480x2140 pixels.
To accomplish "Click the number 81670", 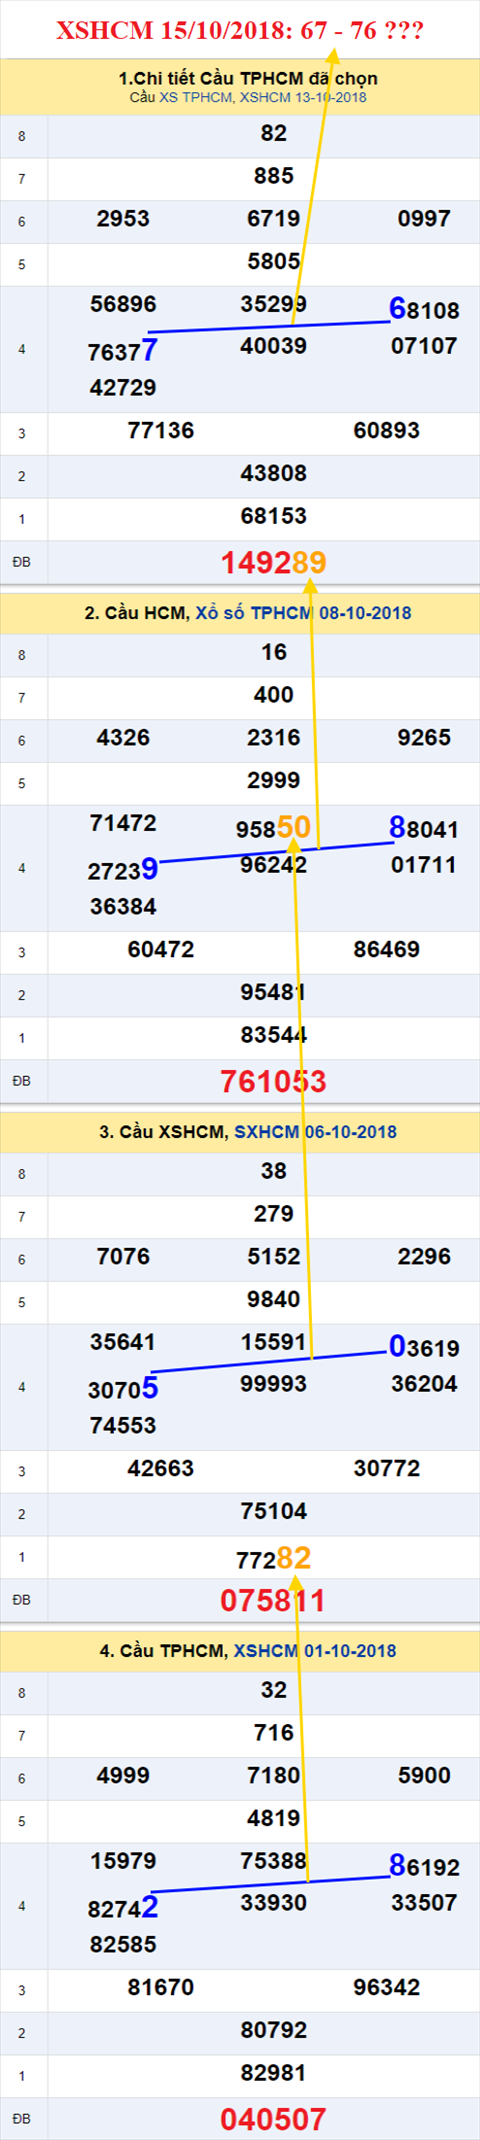I will [161, 1989].
